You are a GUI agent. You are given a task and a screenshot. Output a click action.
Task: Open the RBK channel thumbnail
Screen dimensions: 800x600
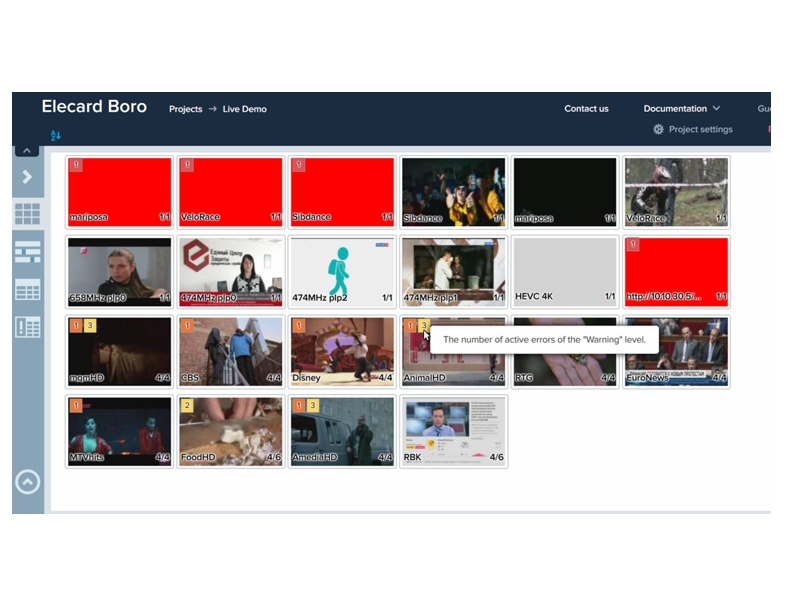point(454,432)
